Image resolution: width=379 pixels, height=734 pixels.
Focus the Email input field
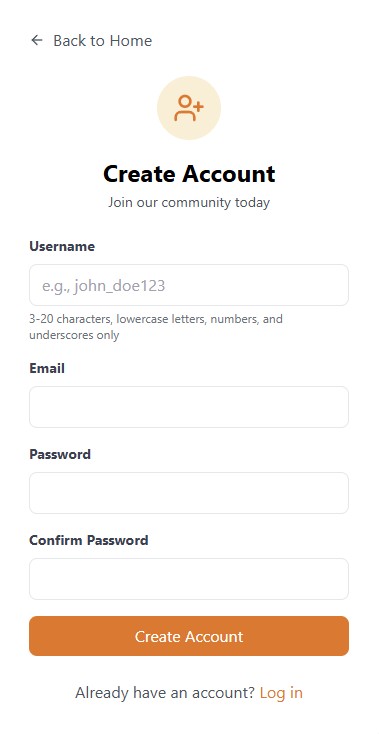click(189, 407)
